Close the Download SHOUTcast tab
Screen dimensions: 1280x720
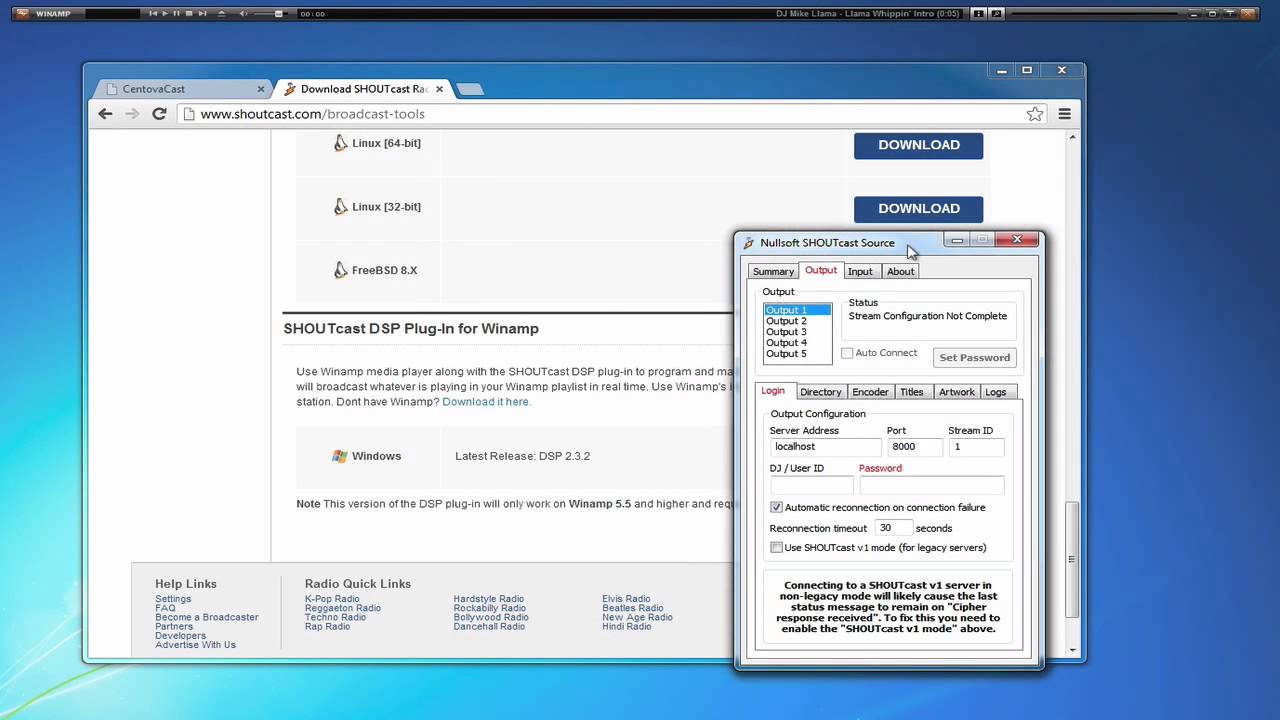[x=439, y=89]
